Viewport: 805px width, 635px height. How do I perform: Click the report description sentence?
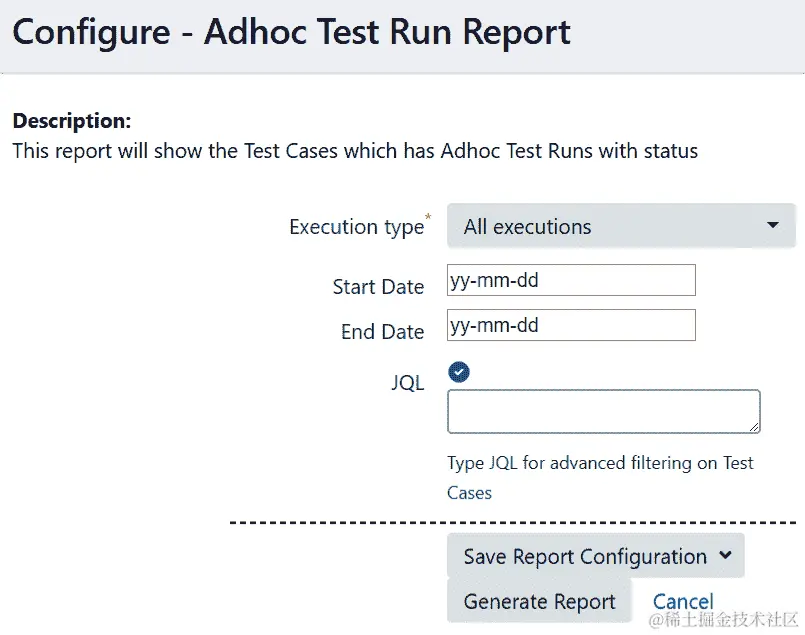tap(354, 152)
